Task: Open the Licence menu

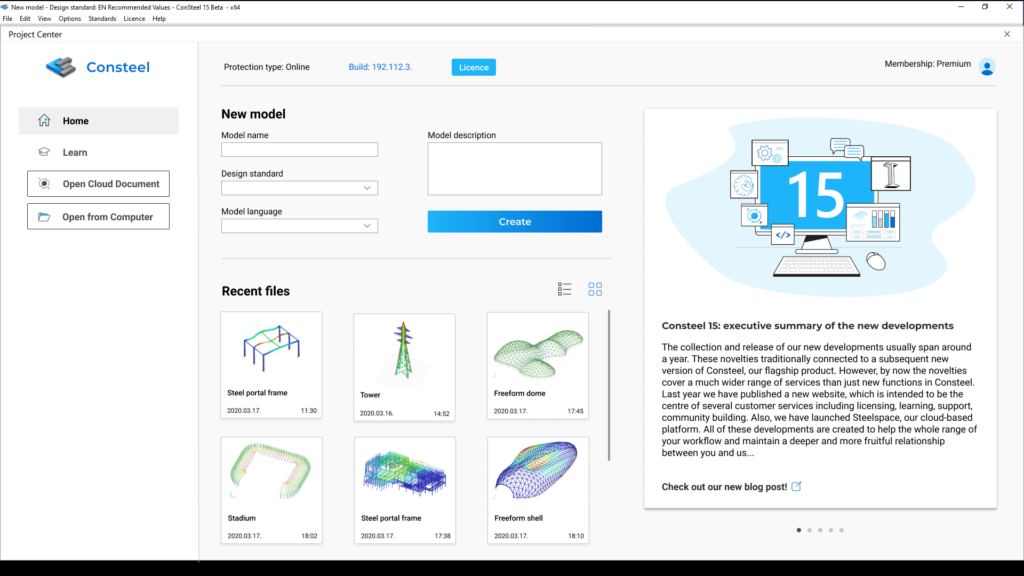Action: click(x=135, y=19)
